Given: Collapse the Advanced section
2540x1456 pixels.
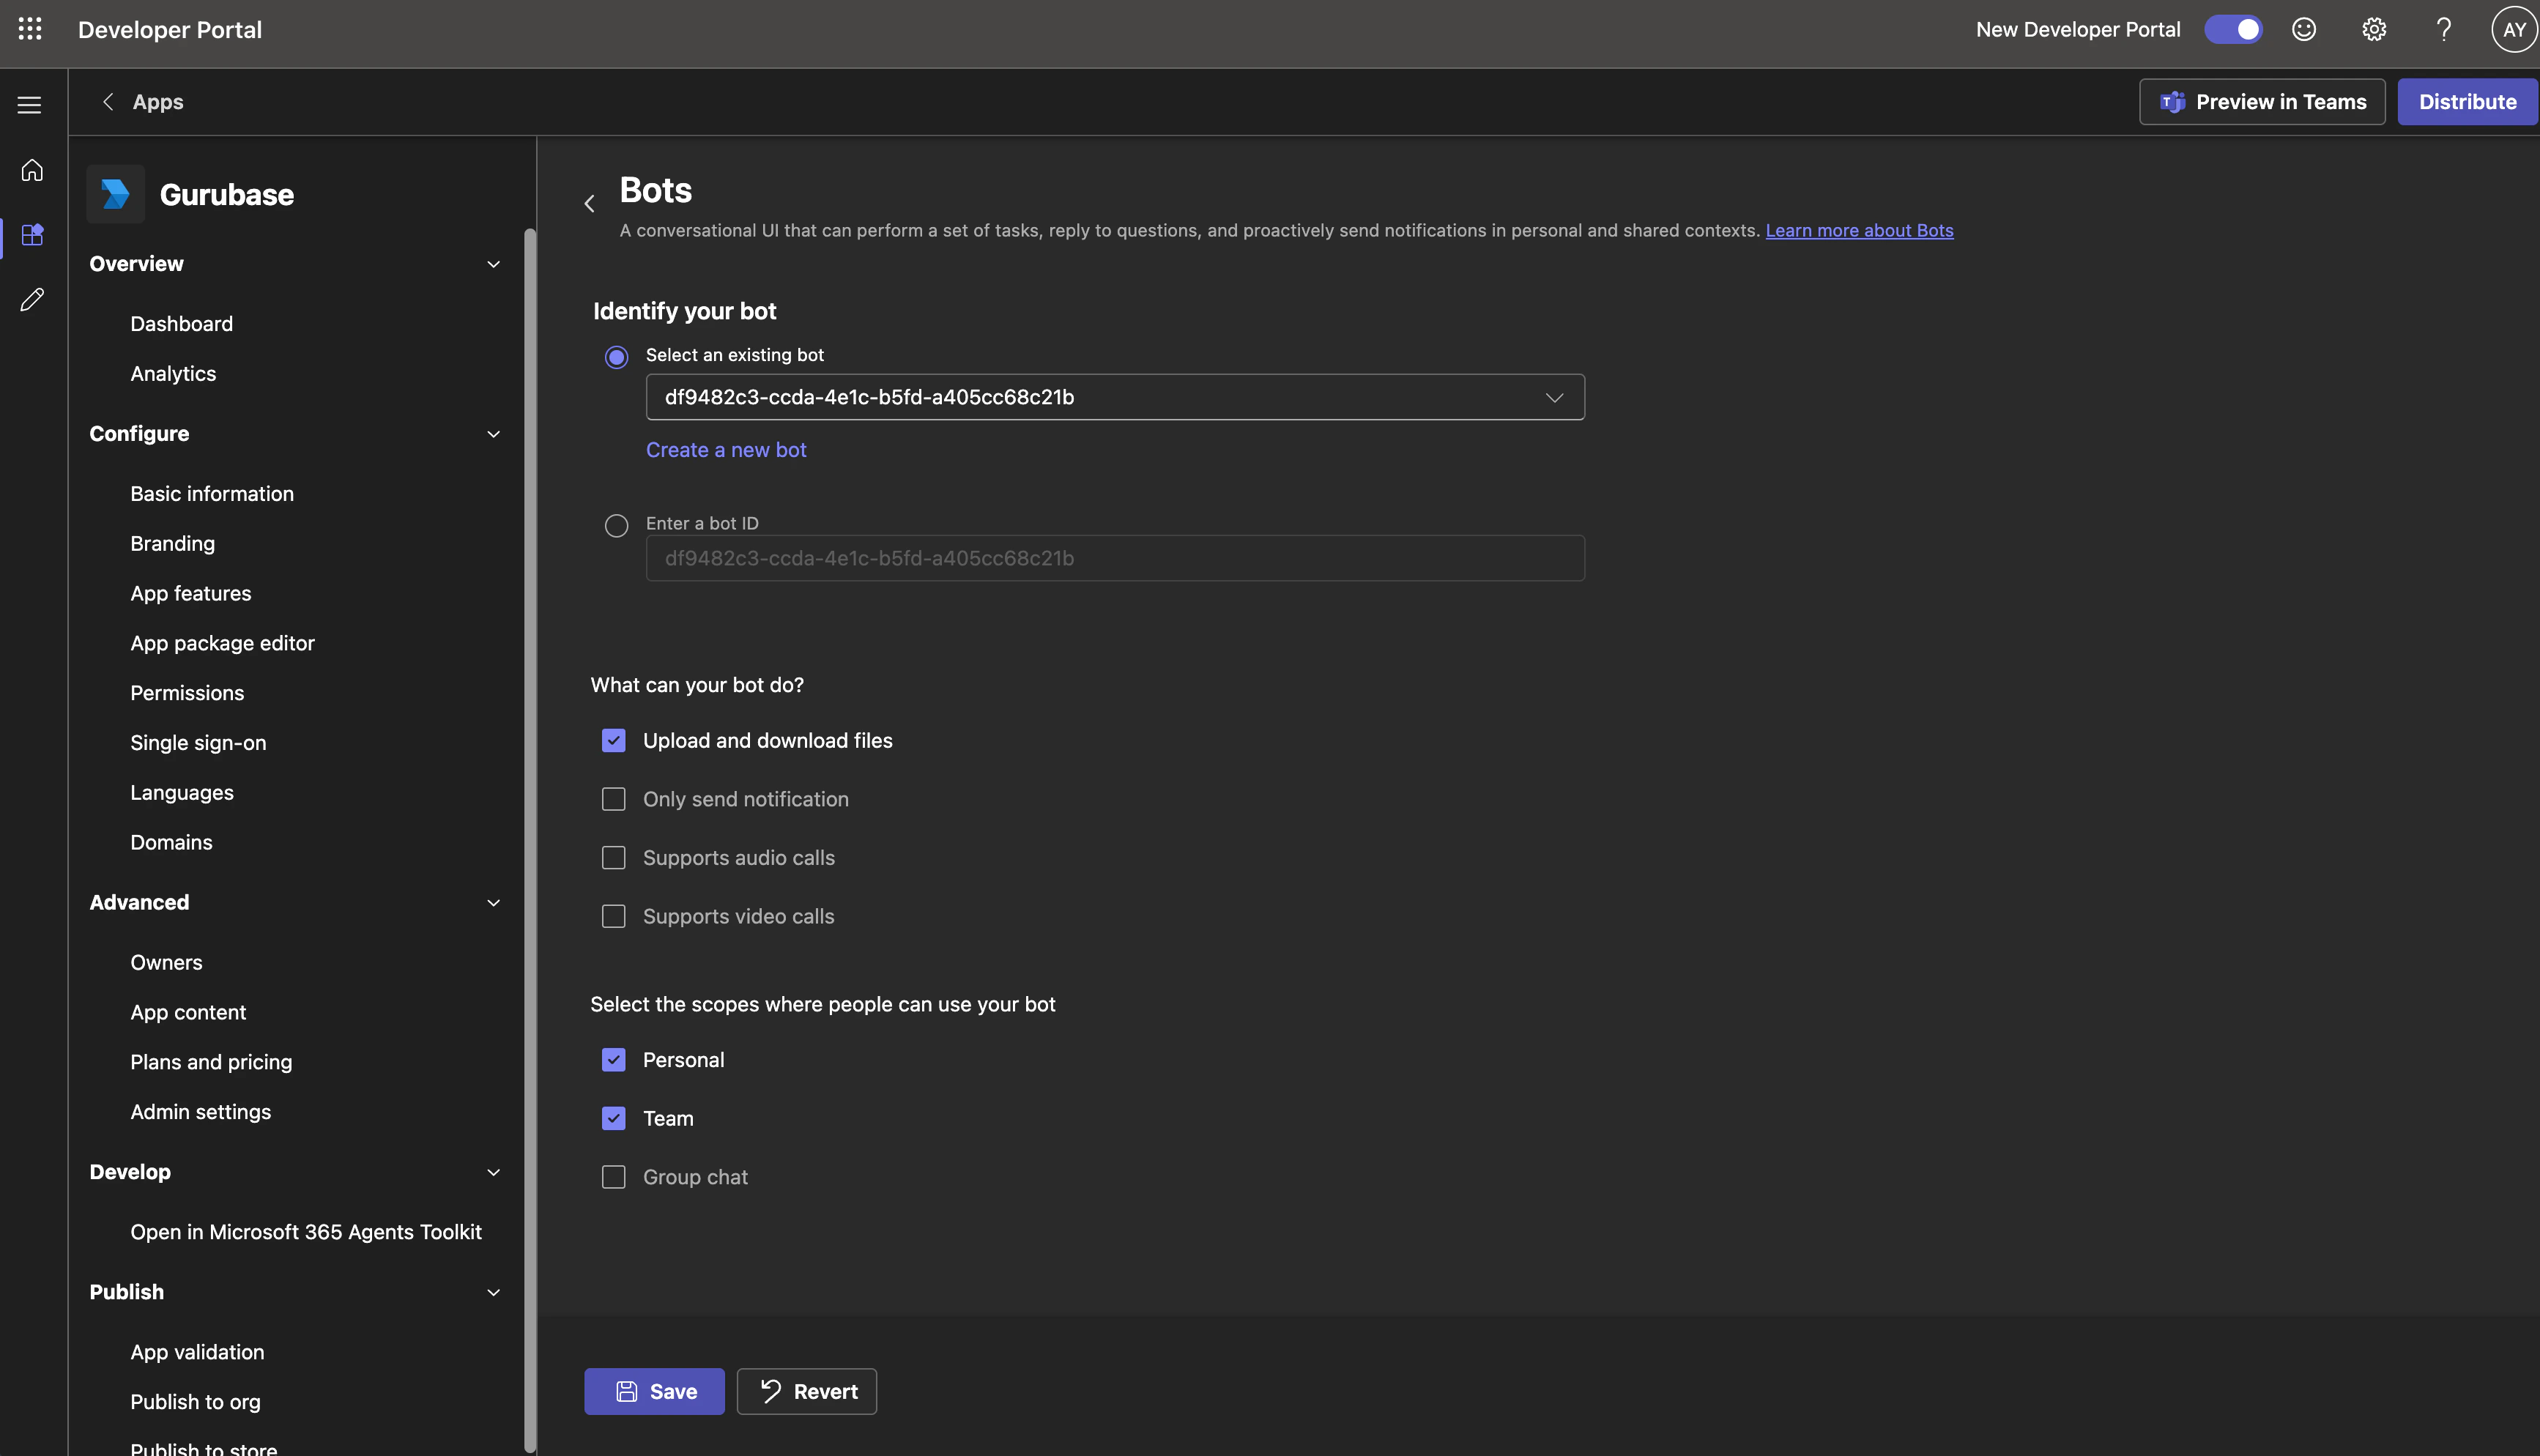Looking at the screenshot, I should (493, 903).
